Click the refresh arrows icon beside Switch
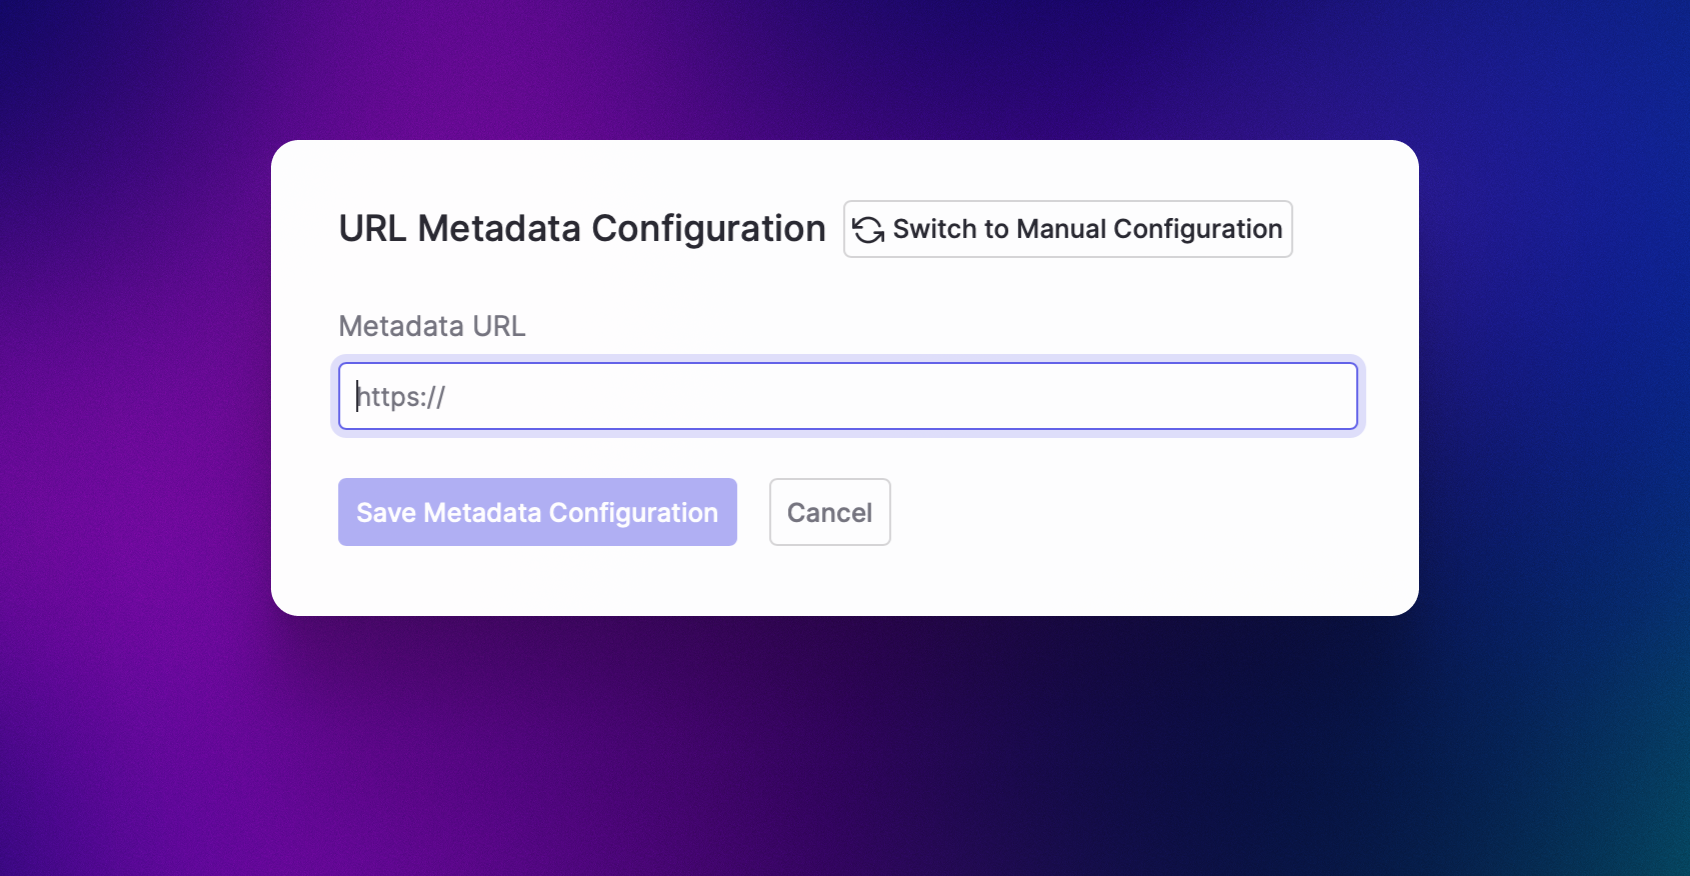Screen dimensions: 1690x876 click(868, 230)
